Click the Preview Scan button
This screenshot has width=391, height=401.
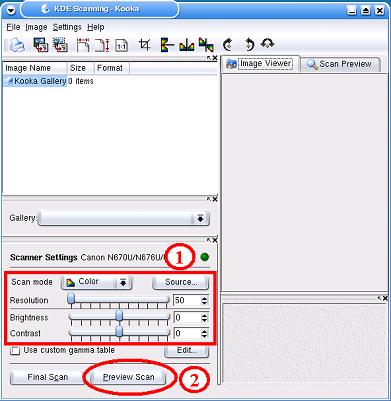[128, 377]
